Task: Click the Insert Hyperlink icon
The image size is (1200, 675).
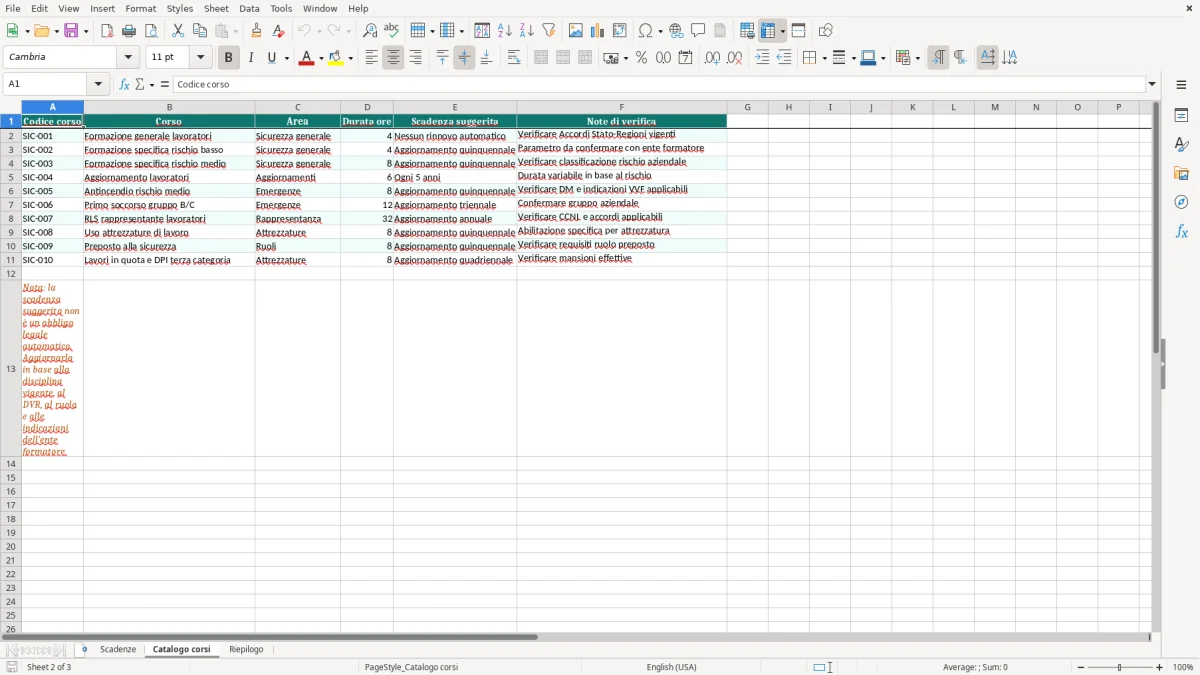Action: tap(676, 31)
